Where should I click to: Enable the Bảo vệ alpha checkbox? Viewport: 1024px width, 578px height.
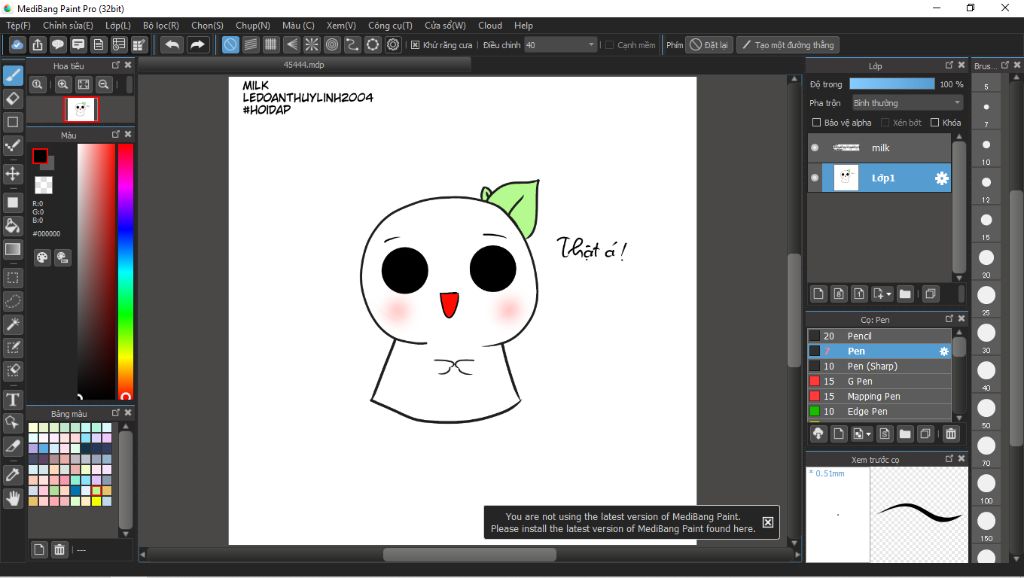(817, 123)
